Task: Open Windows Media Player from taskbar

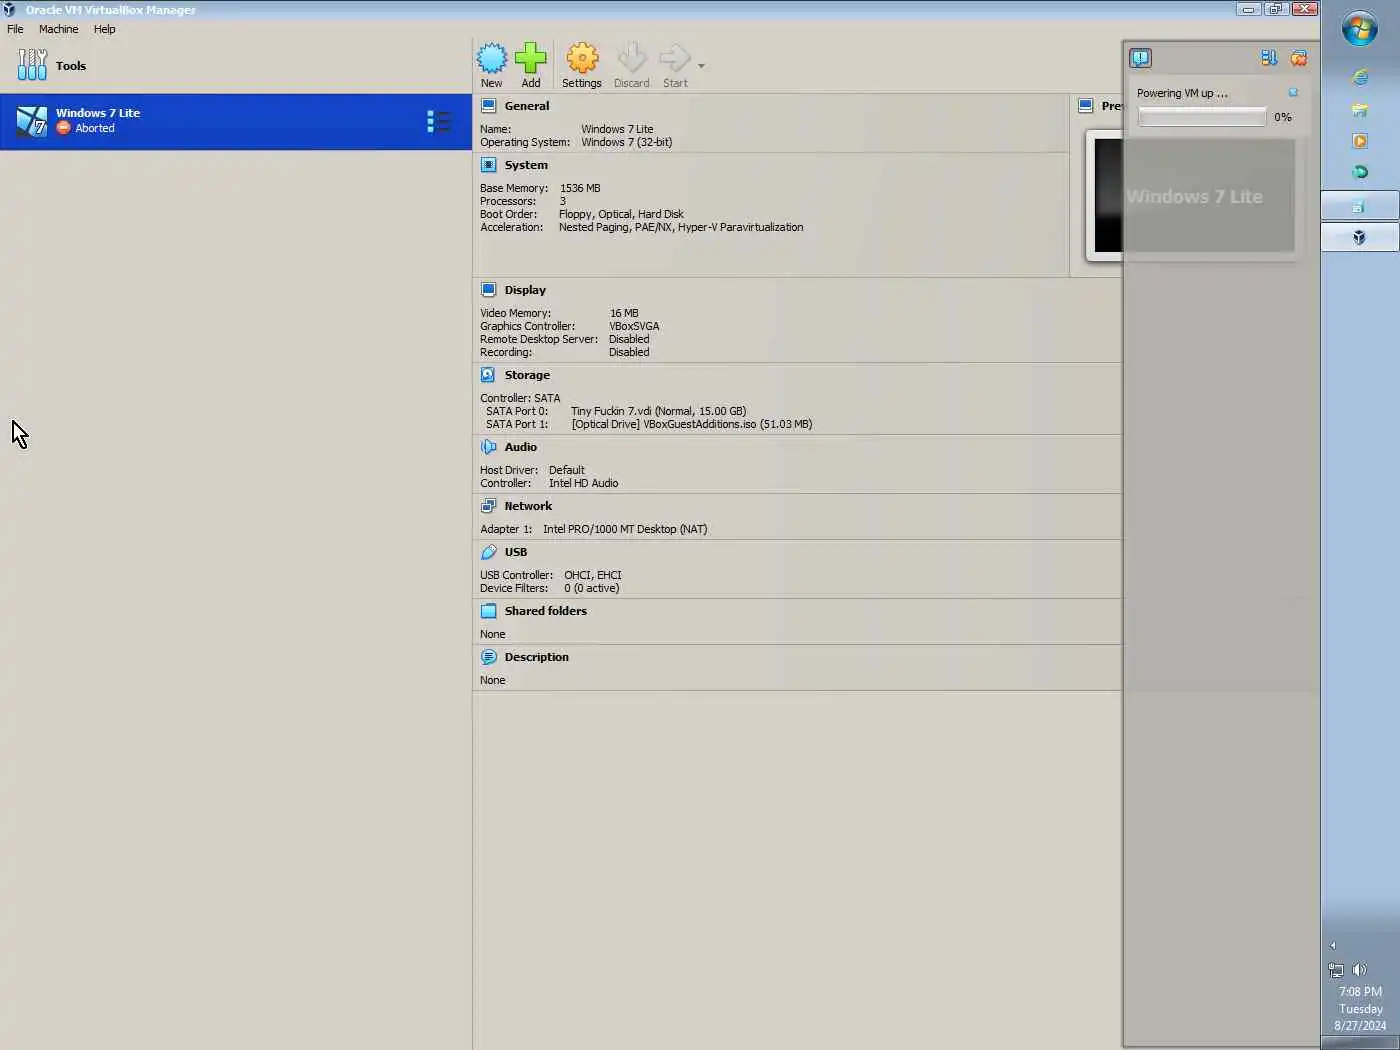Action: [1360, 141]
